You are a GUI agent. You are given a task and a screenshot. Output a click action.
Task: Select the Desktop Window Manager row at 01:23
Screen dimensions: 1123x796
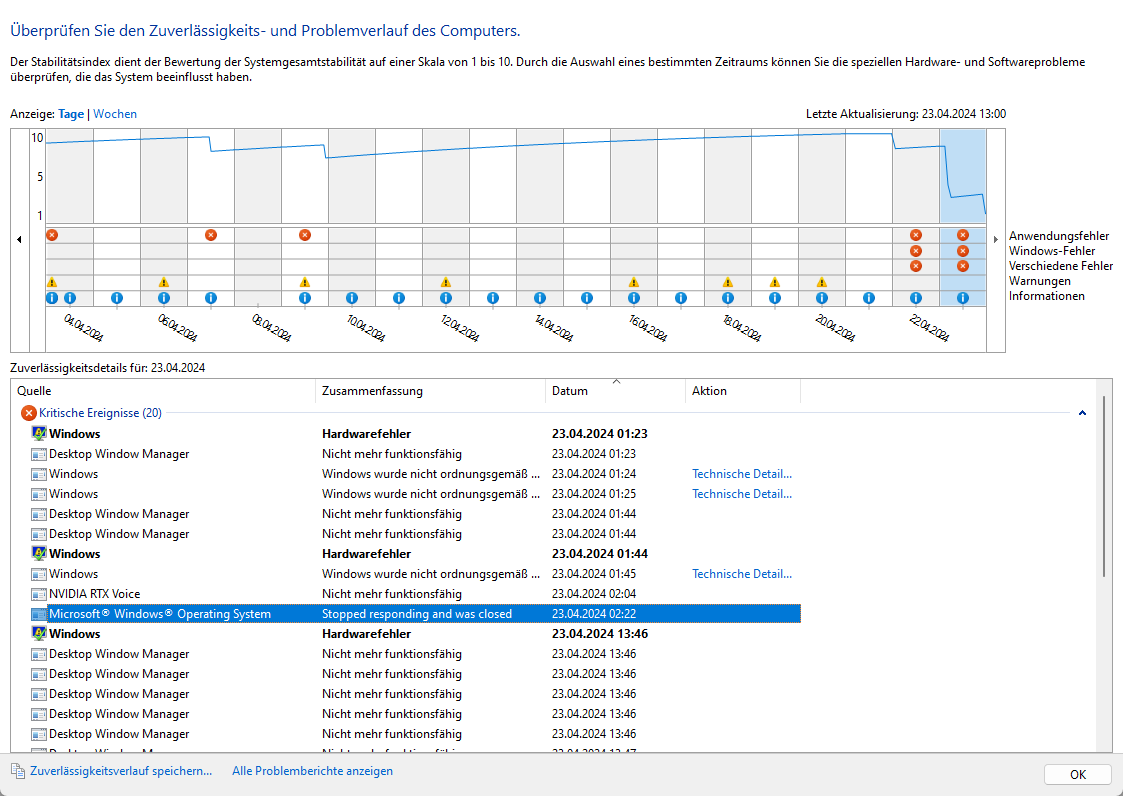pyautogui.click(x=415, y=454)
